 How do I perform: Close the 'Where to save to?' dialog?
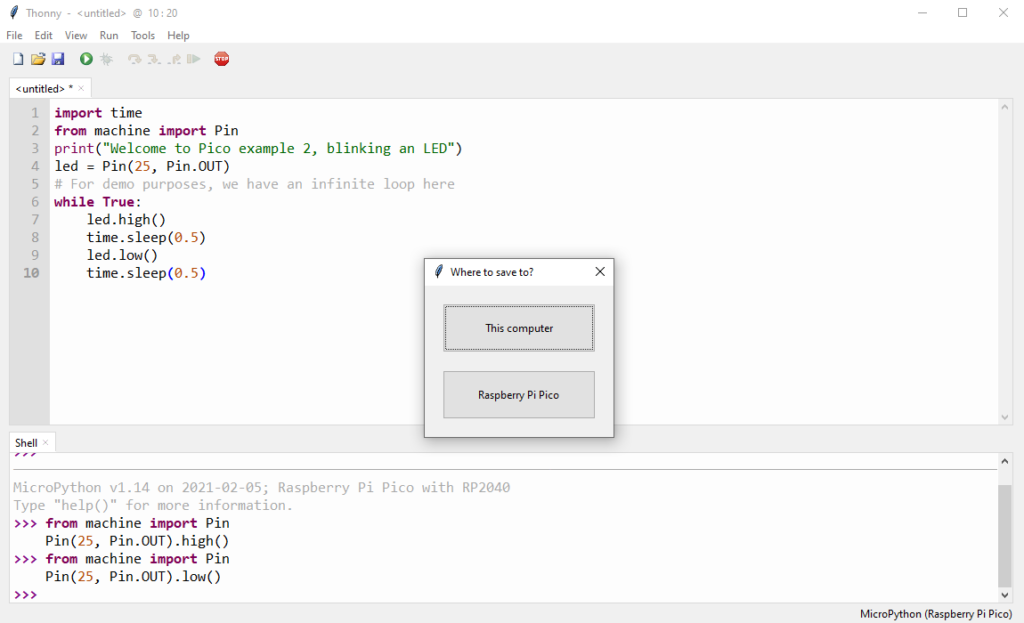600,272
